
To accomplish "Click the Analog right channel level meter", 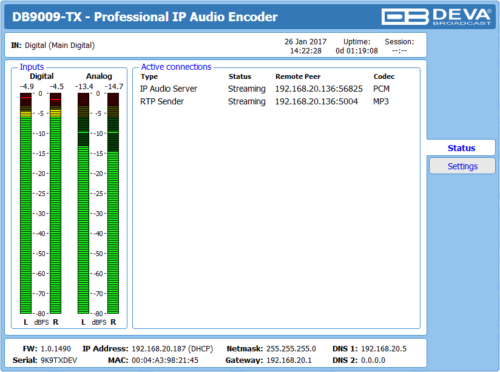I will pos(113,203).
